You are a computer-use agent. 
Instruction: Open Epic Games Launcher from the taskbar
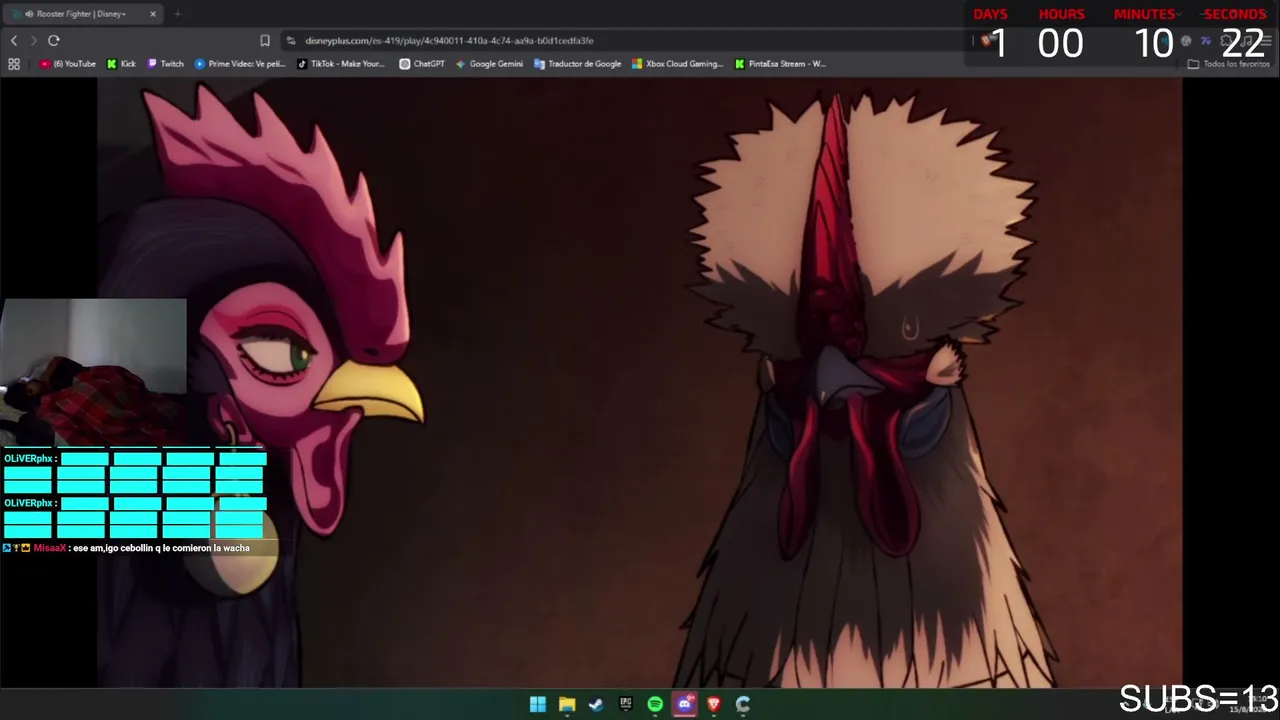tap(626, 704)
